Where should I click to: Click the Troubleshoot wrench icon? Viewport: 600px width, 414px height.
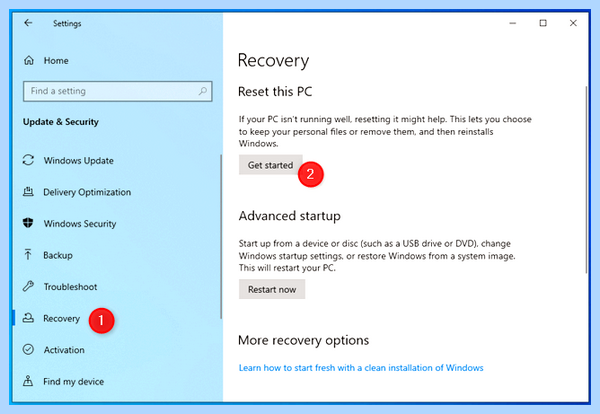[x=28, y=286]
